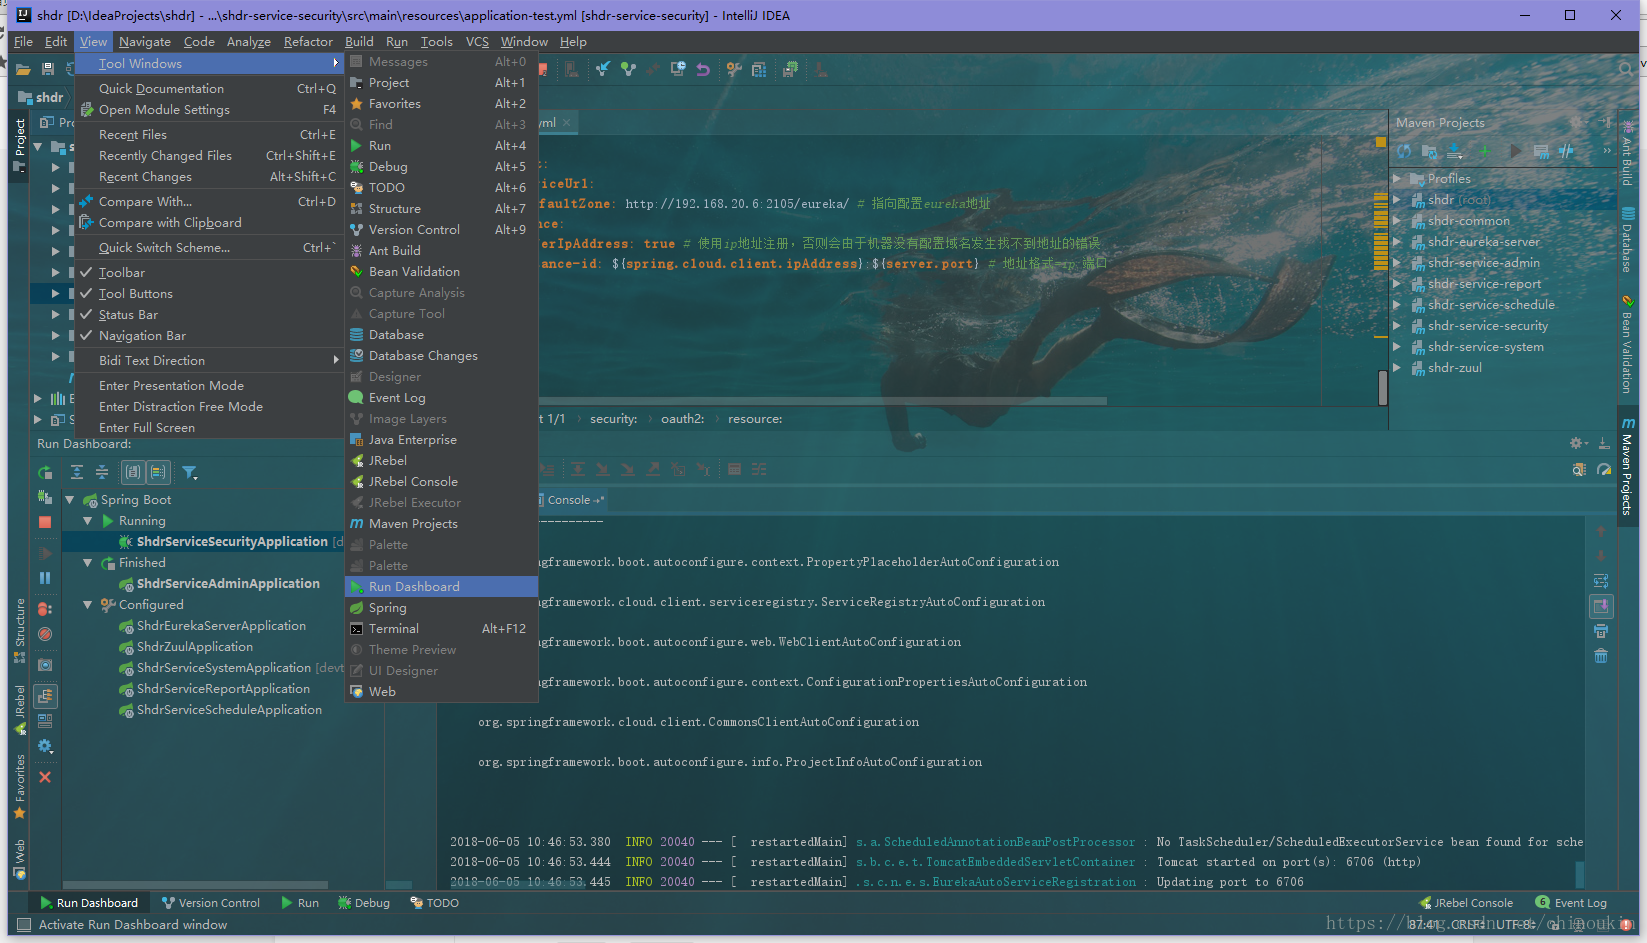Select Enter Presentation Mode menu item

(210, 385)
